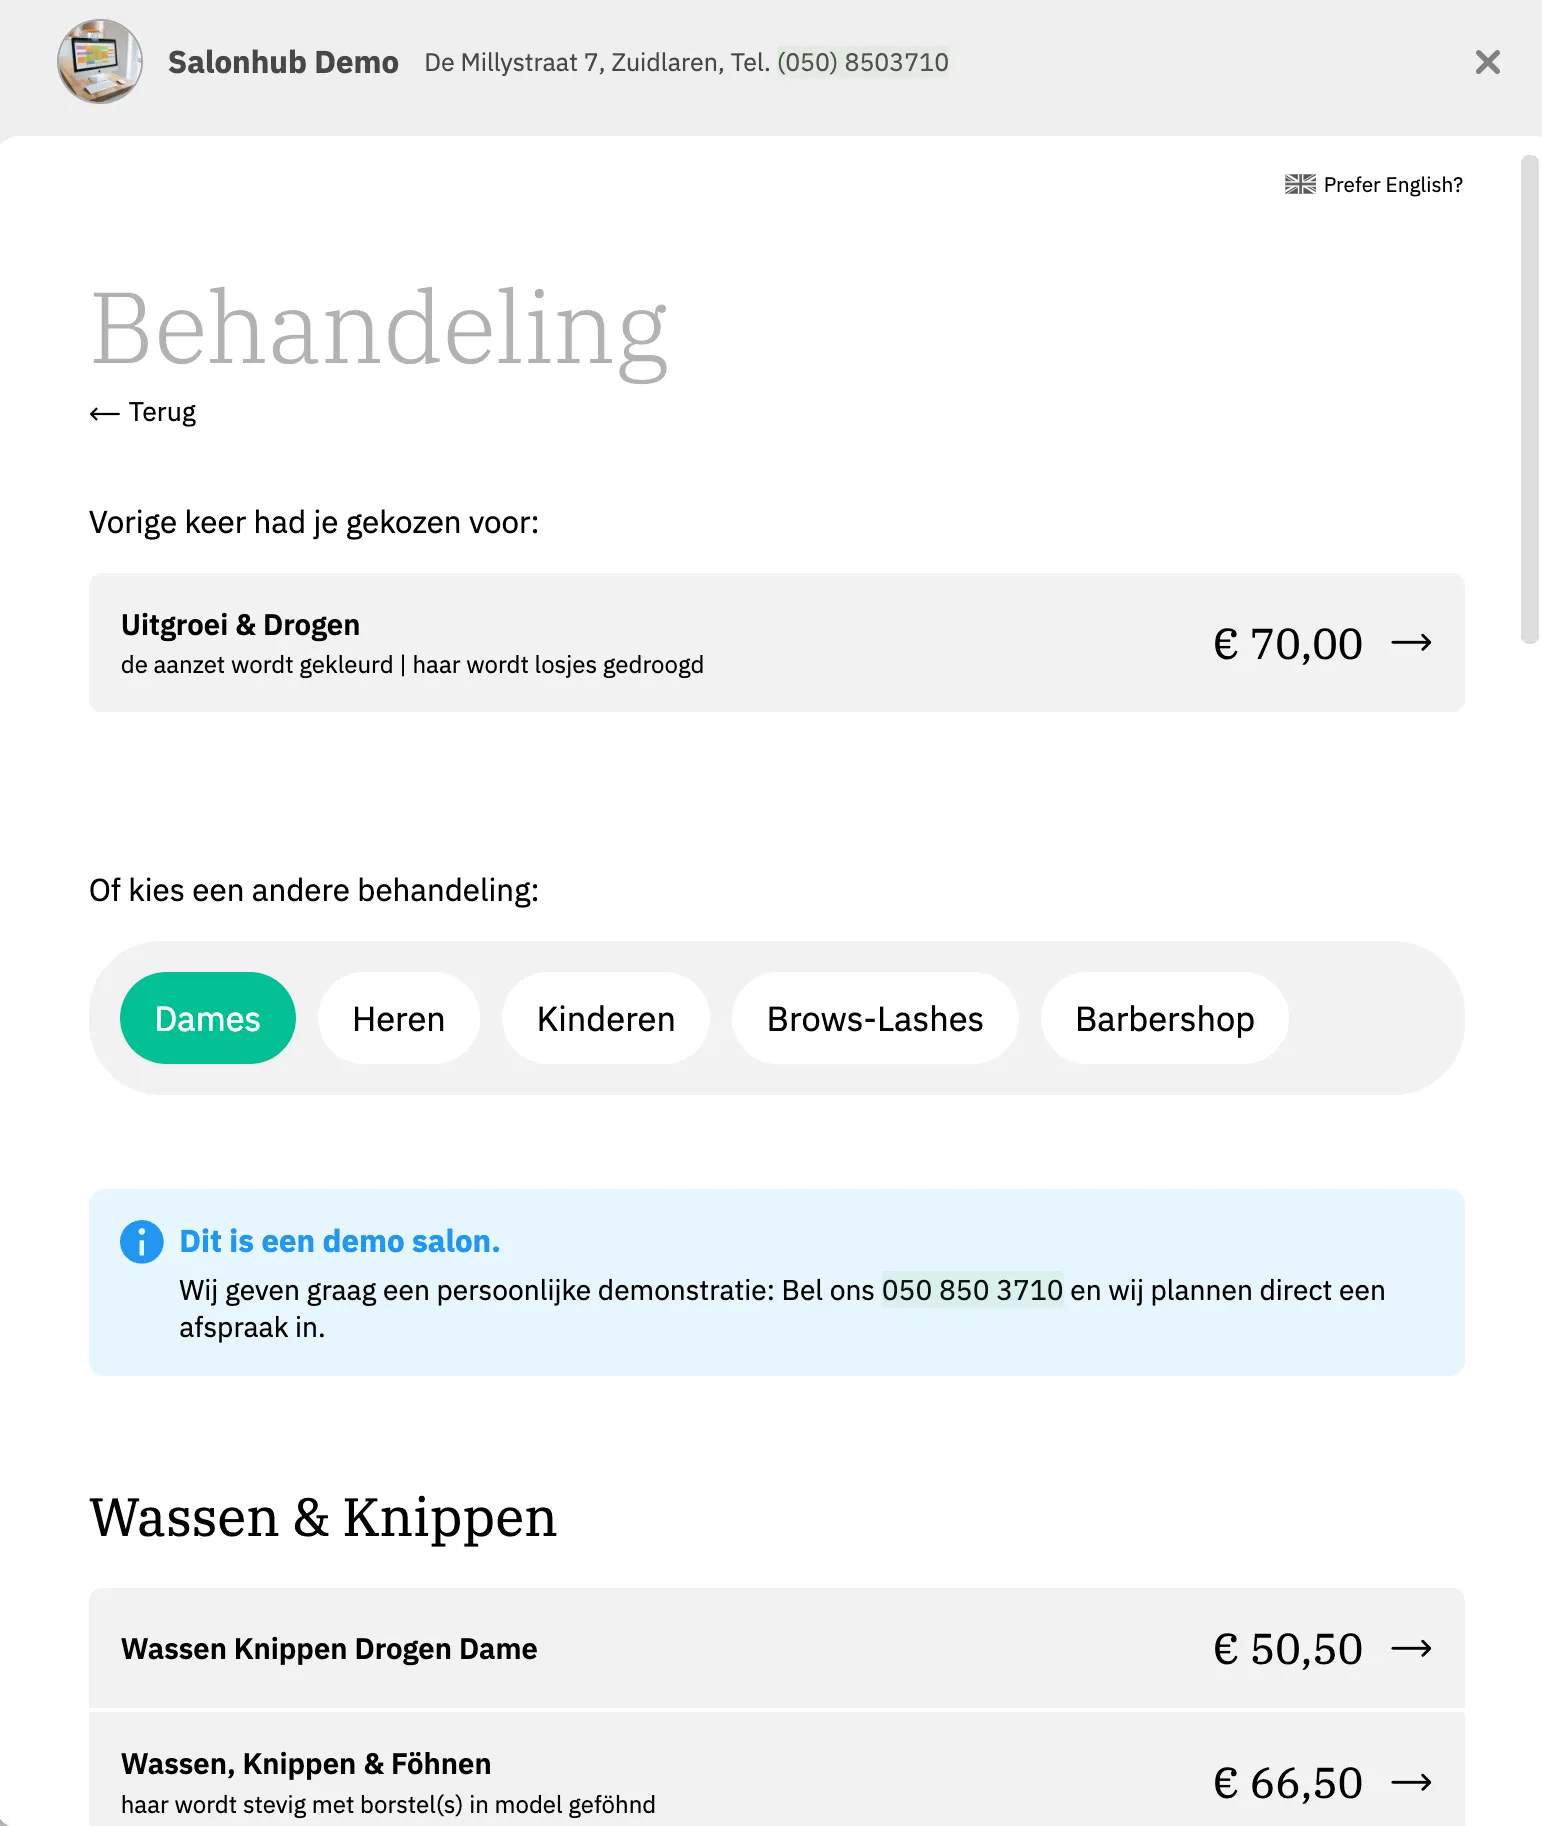The width and height of the screenshot is (1542, 1826).
Task: Click the Terug back link
Action: click(162, 413)
